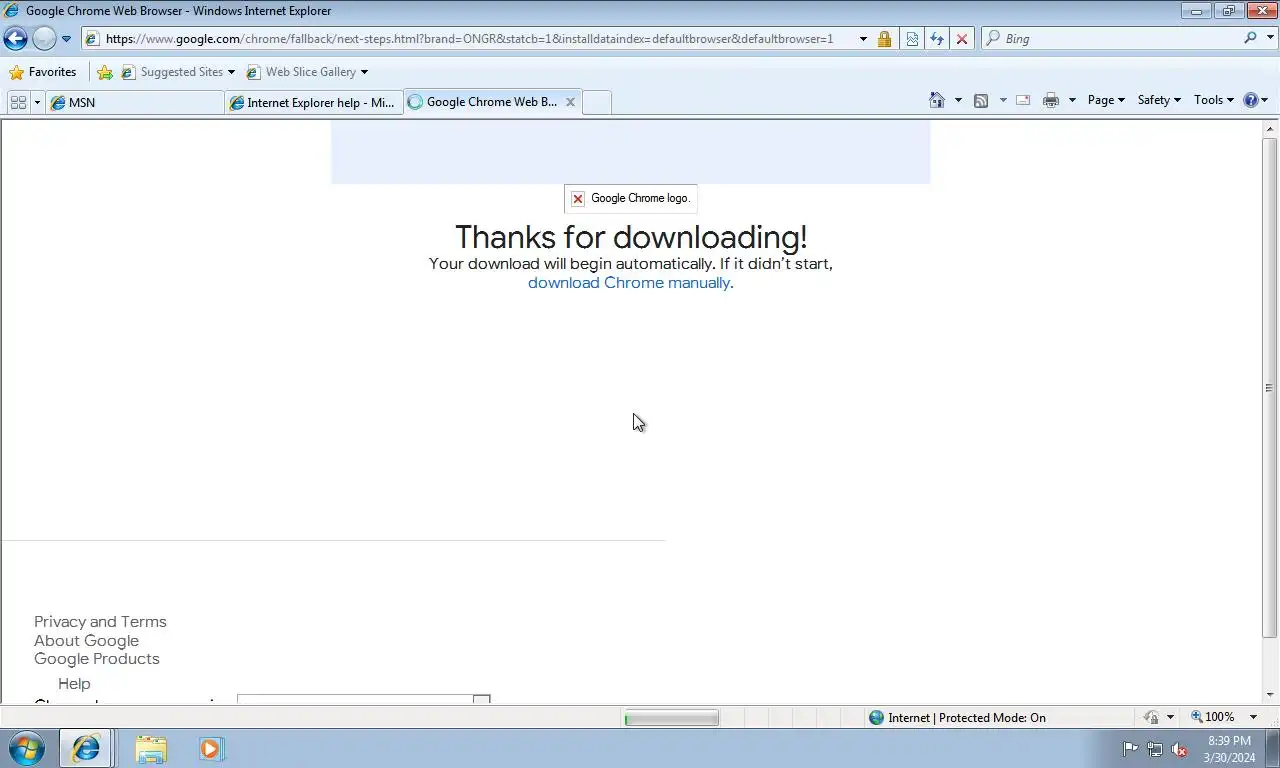Show Quick Tabs thumbnail view
1280x768 pixels.
click(x=18, y=102)
